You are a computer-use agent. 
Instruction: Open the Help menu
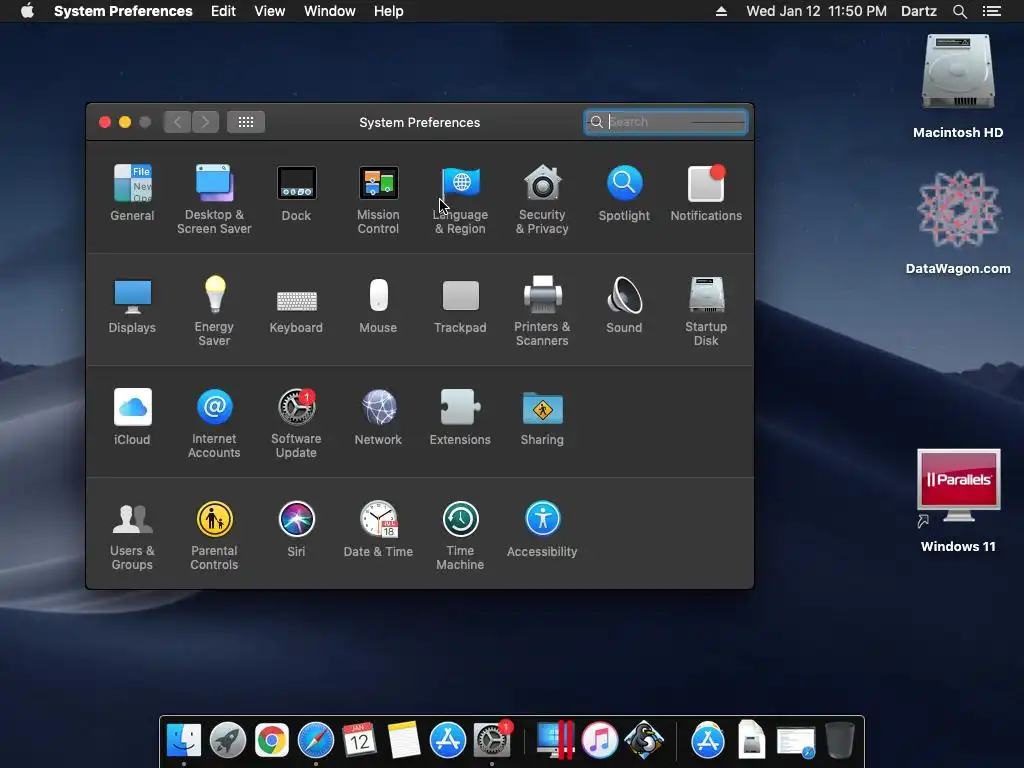pos(389,11)
